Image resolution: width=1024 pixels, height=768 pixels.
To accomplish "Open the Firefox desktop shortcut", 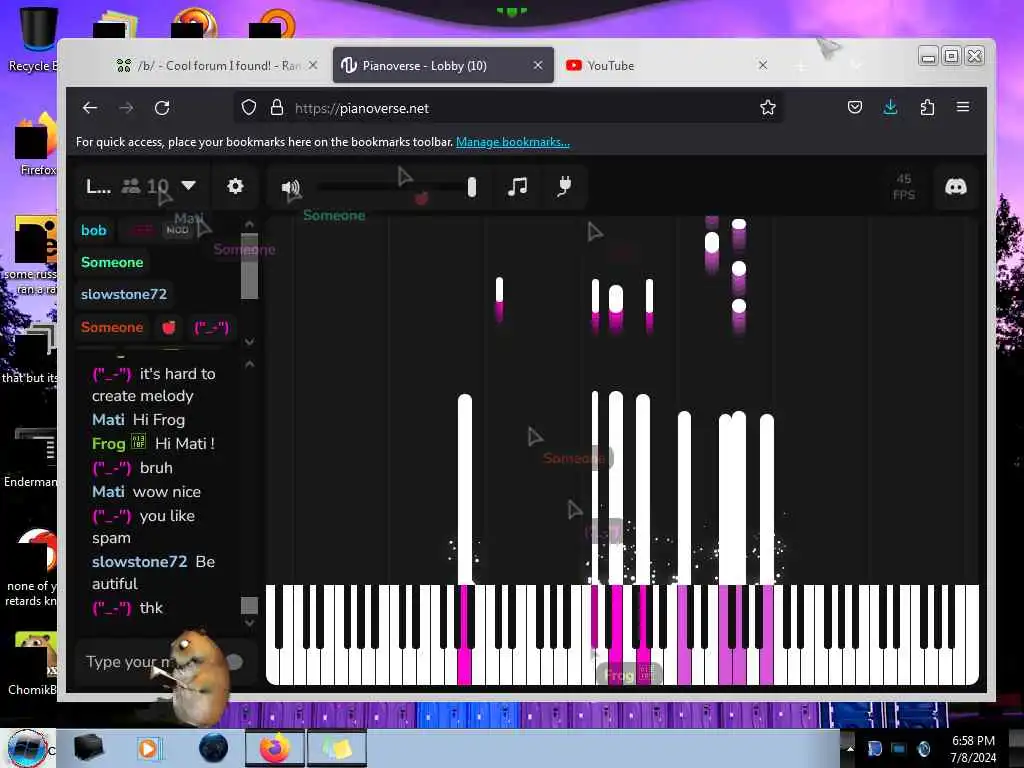I will pos(36,145).
